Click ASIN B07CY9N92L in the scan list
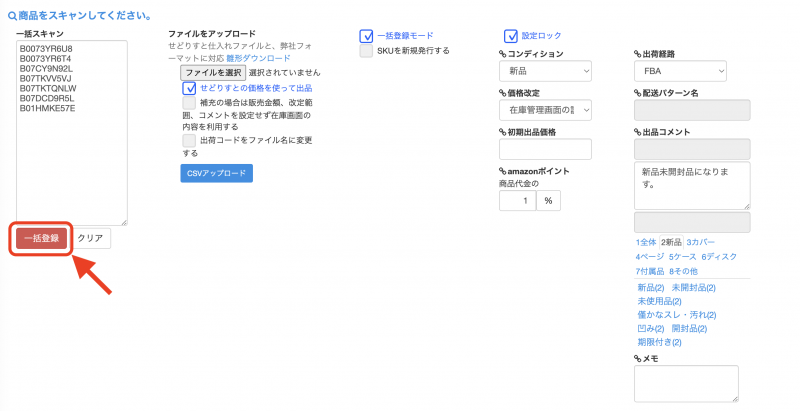Image resolution: width=800 pixels, height=411 pixels. pyautogui.click(x=46, y=69)
